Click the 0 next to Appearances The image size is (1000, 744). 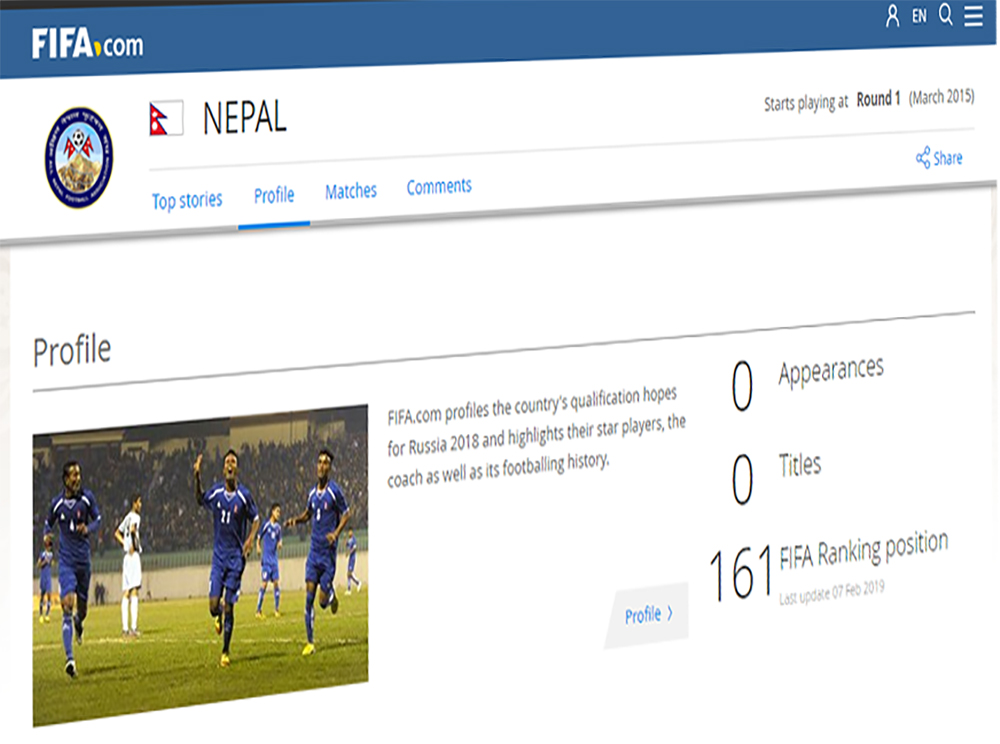742,386
